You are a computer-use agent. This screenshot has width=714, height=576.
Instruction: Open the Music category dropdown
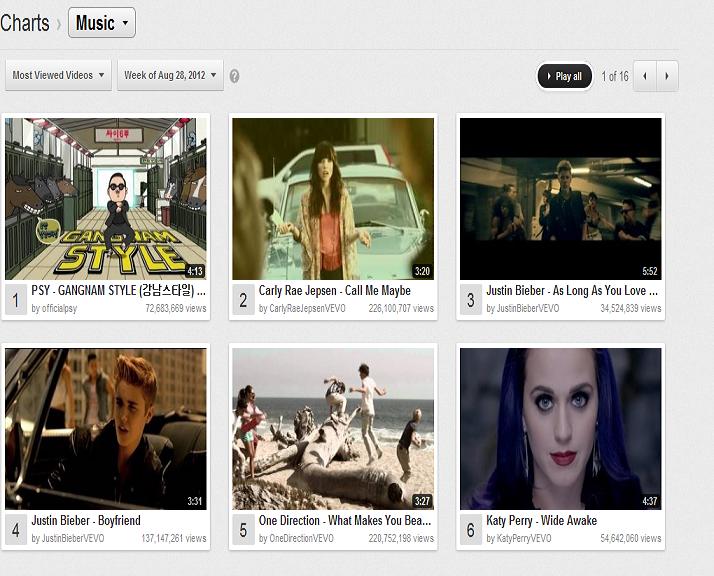[x=101, y=23]
